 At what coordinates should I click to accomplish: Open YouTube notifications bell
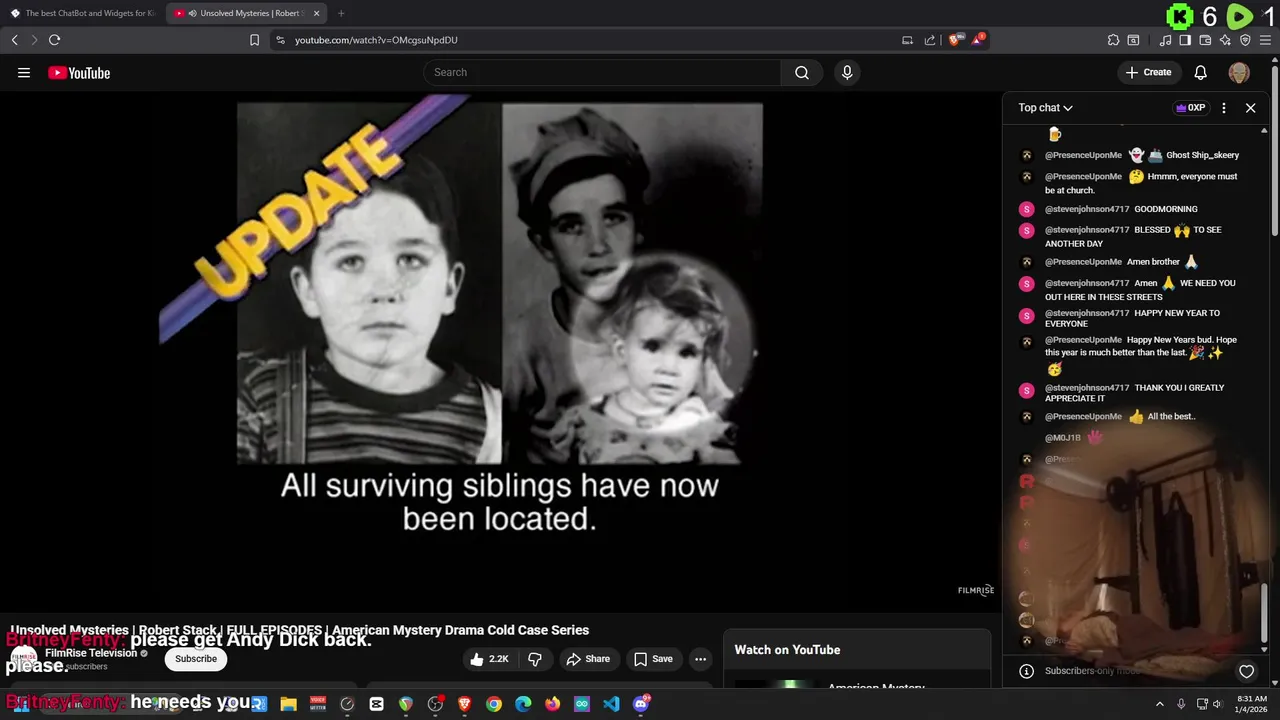tap(1201, 72)
